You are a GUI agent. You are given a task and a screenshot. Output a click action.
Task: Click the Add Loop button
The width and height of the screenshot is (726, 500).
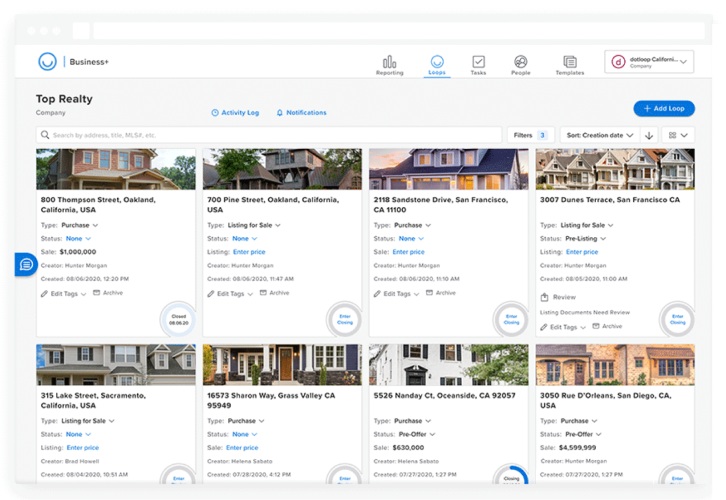[x=663, y=108]
